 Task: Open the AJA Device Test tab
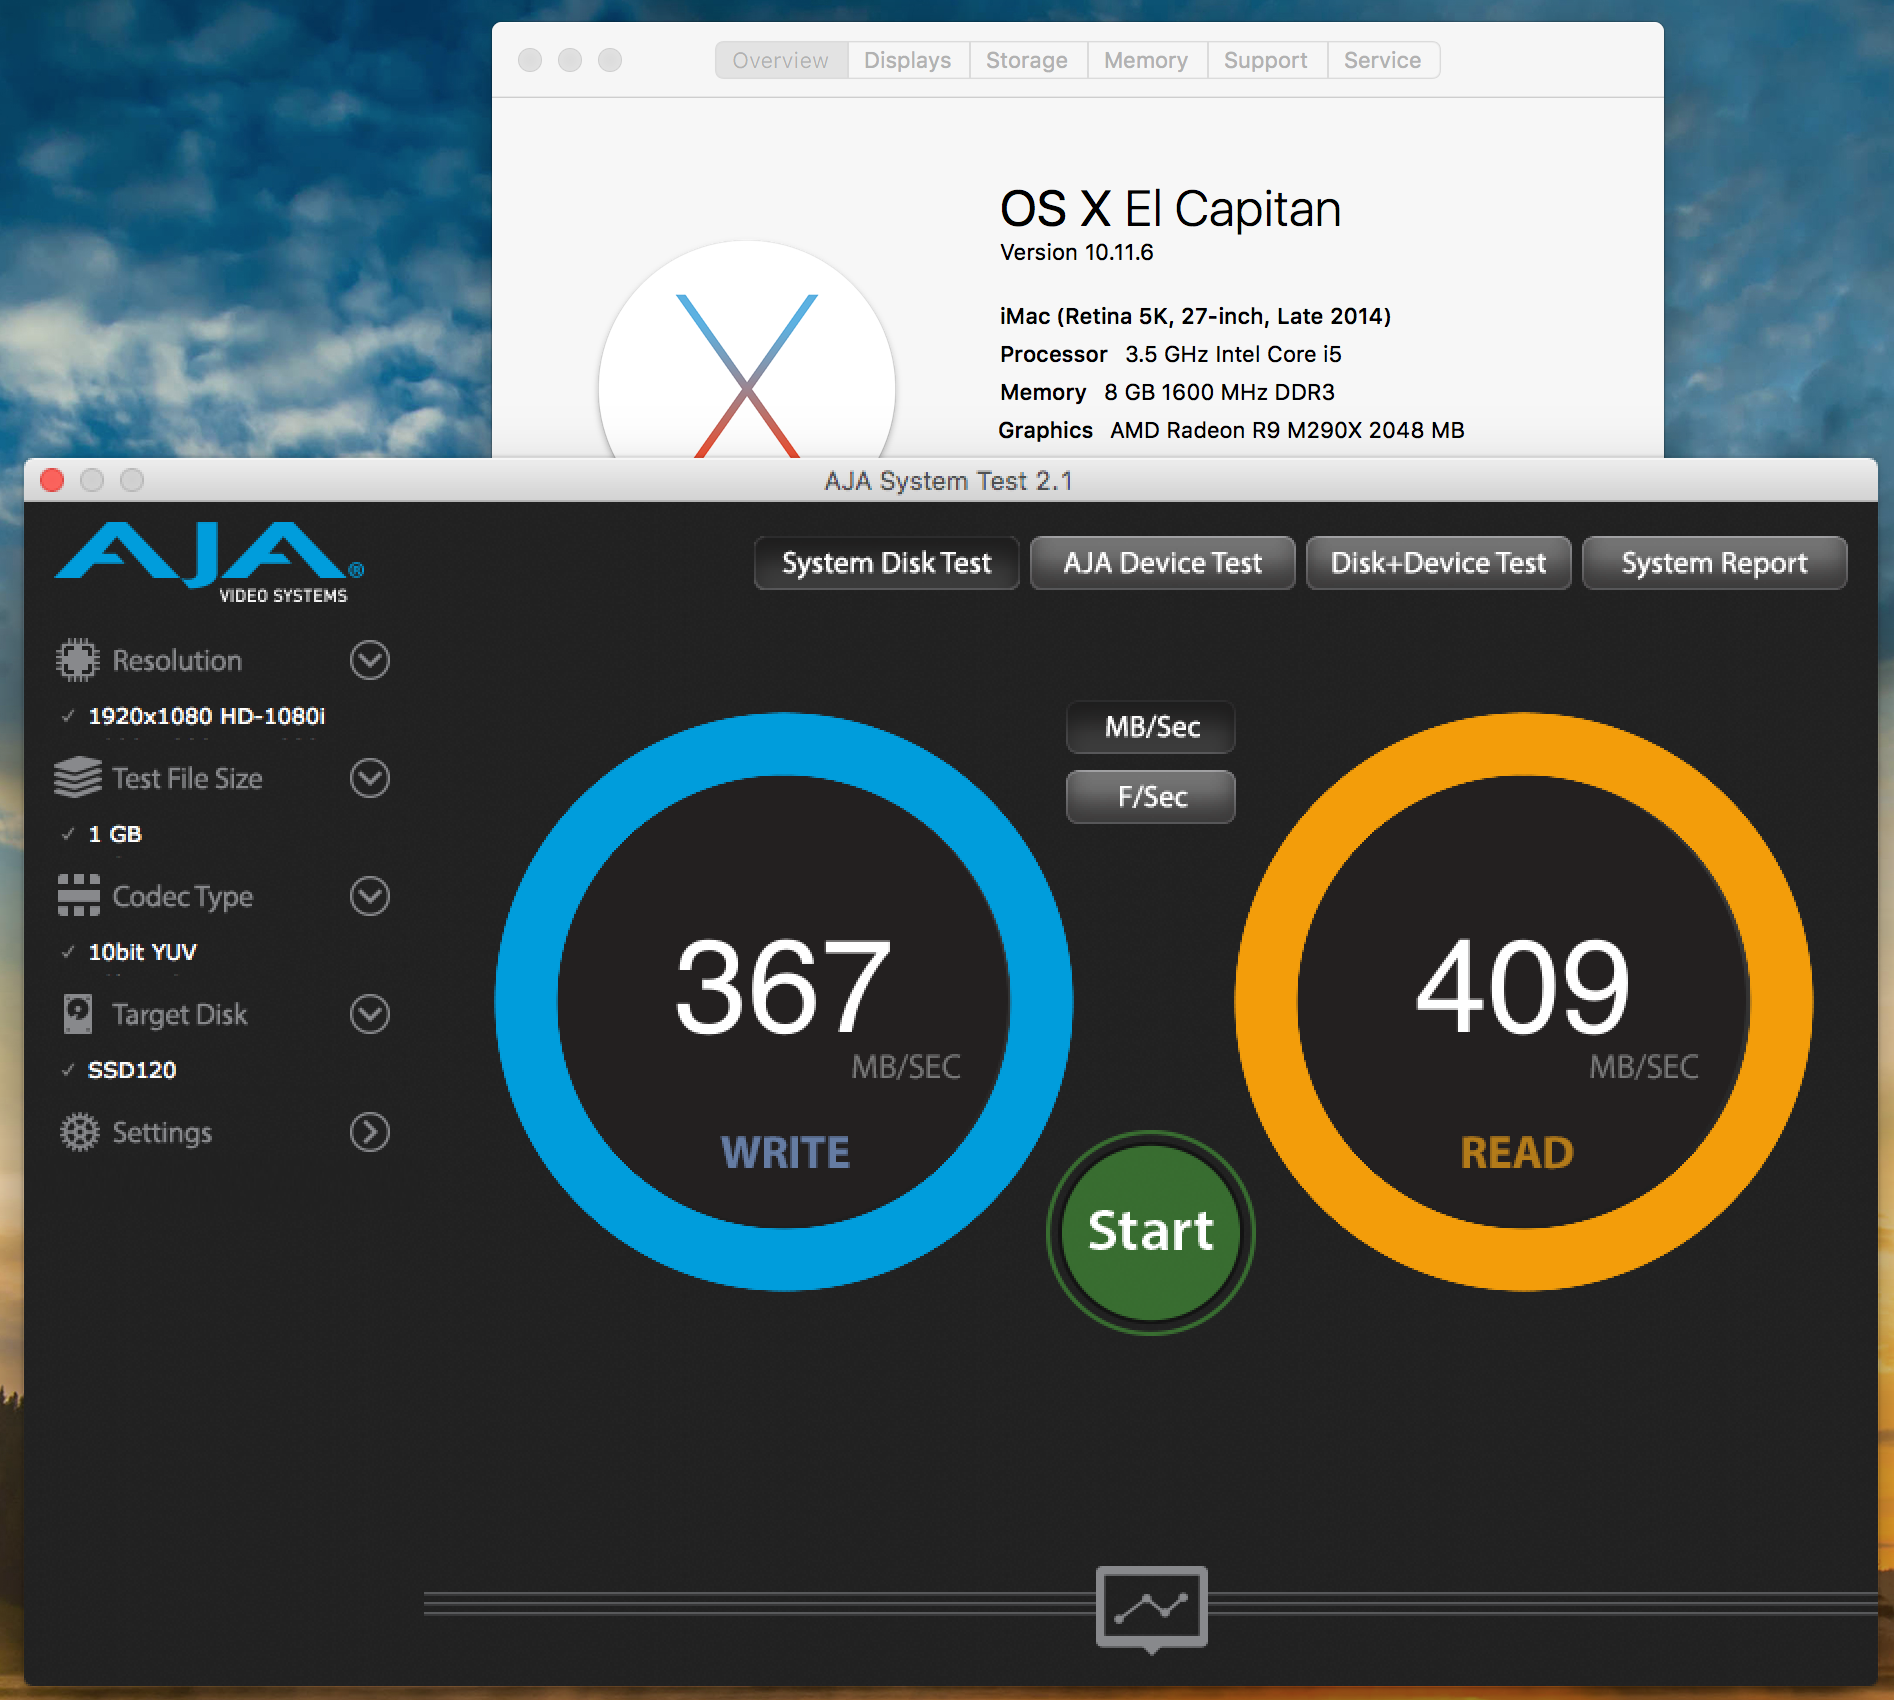point(1162,563)
